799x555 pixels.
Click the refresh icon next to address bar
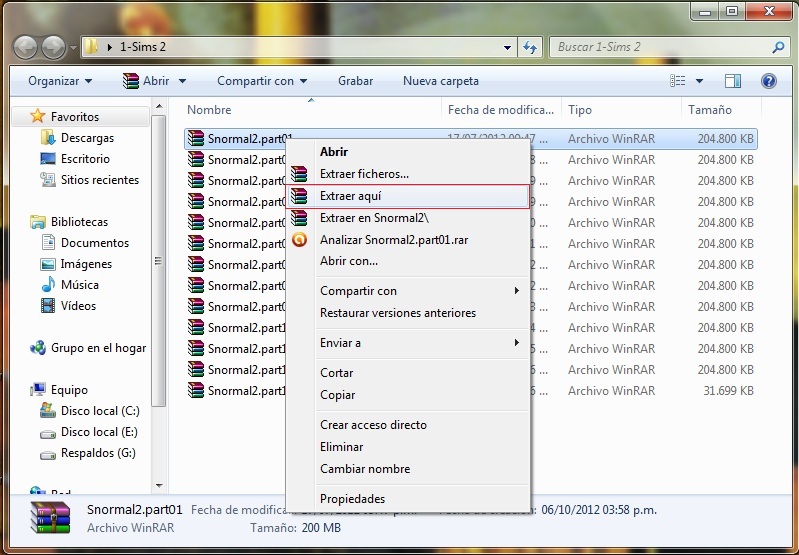point(530,47)
